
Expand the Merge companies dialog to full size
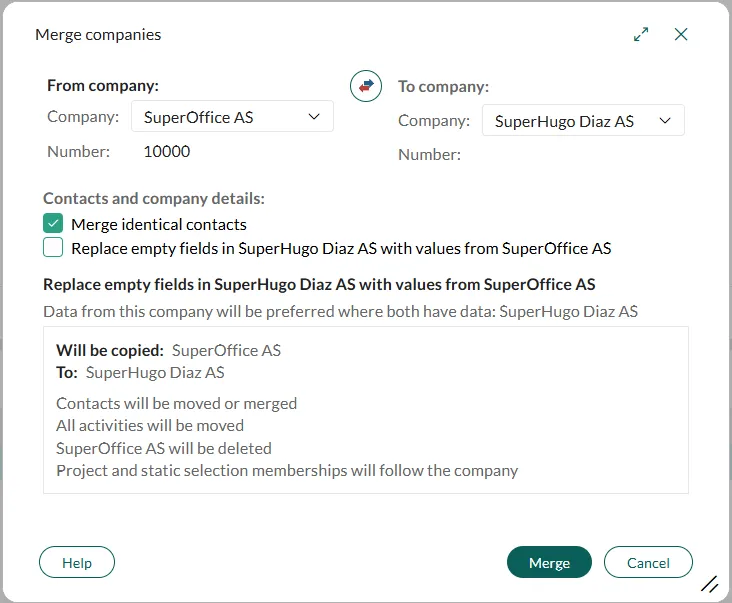tap(641, 35)
